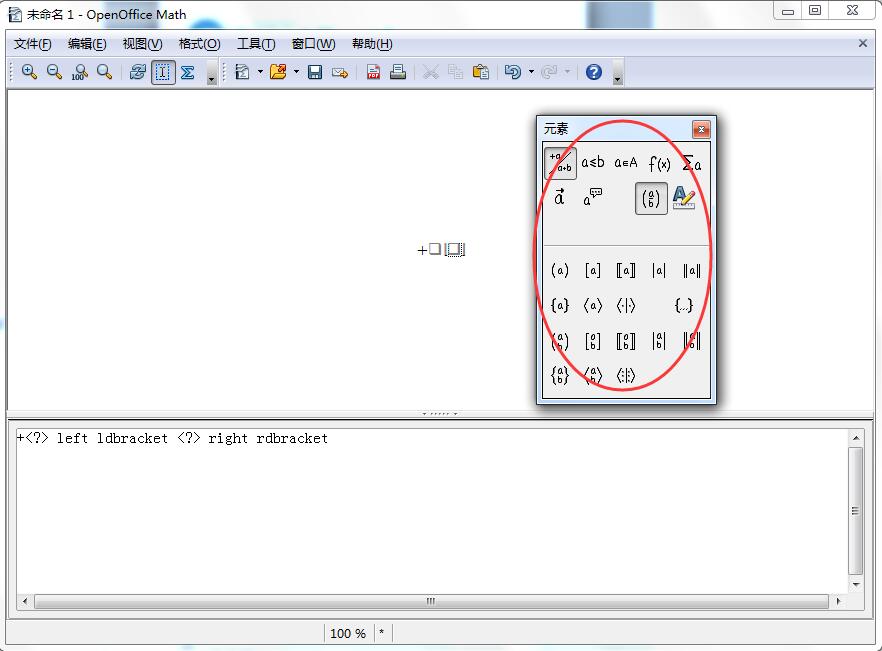
Task: Select the Attributes vector icon
Action: pyautogui.click(x=558, y=198)
